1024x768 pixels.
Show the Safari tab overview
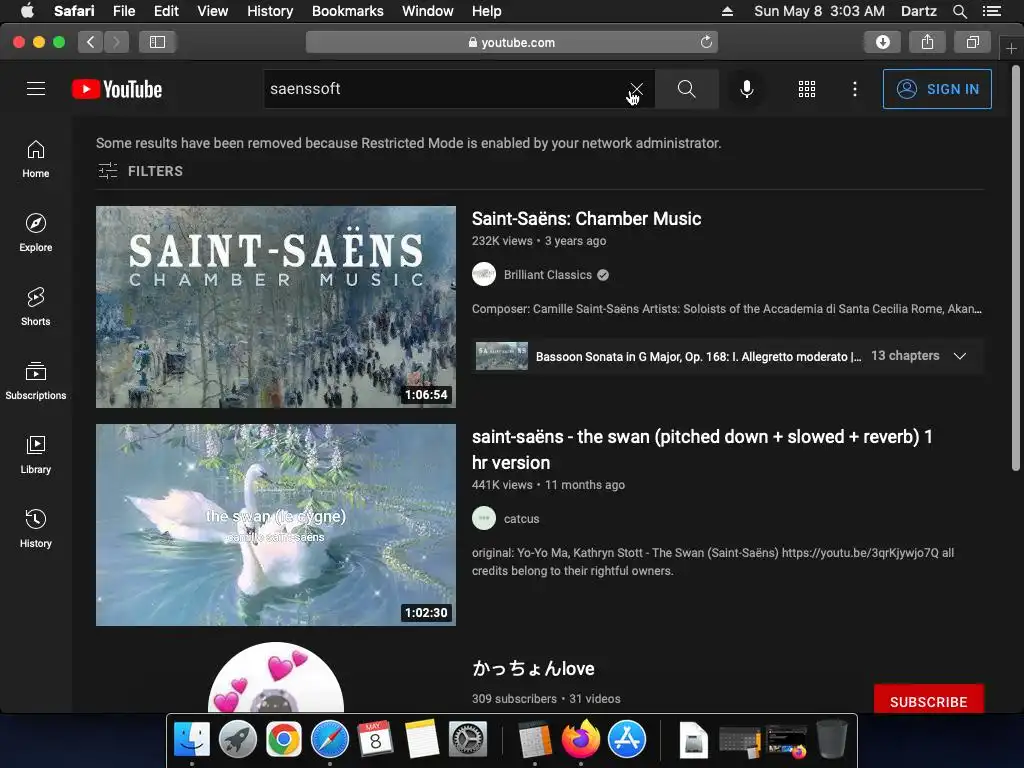coord(972,42)
